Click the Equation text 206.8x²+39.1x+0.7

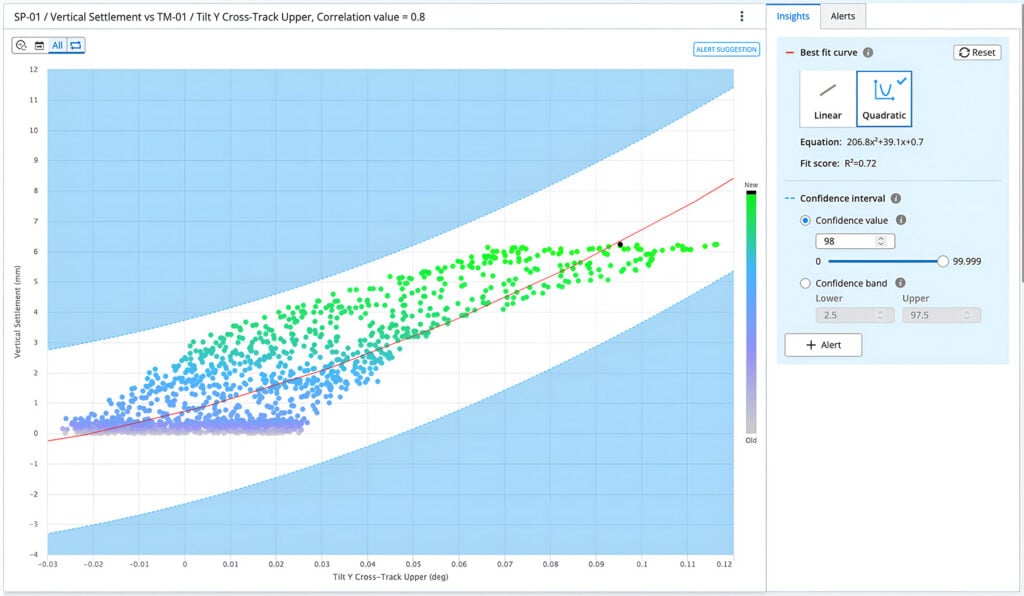tap(885, 142)
